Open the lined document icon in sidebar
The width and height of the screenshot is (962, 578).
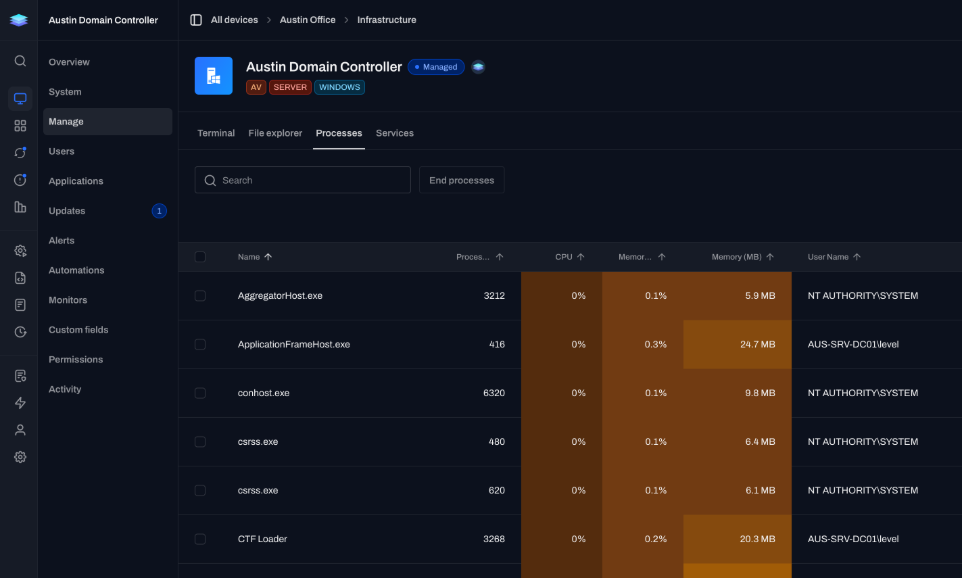coord(20,305)
